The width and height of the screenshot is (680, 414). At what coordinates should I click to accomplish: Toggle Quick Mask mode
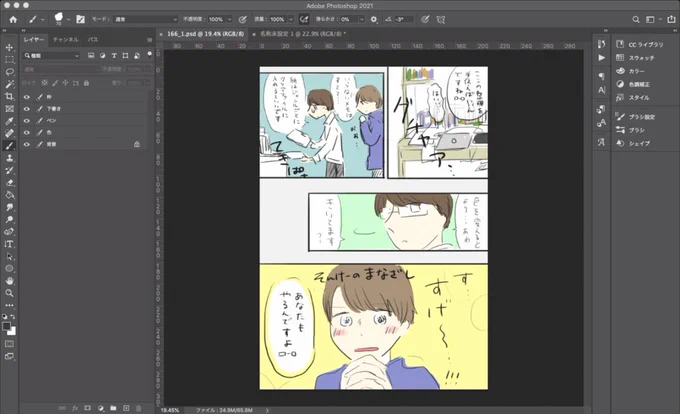(x=9, y=344)
